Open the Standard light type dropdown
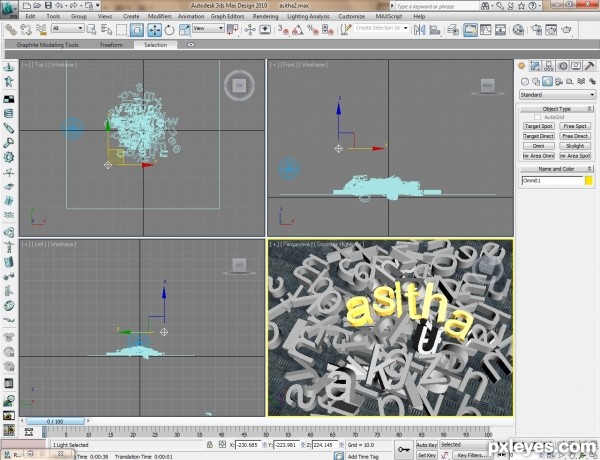Image resolution: width=600 pixels, height=460 pixels. (557, 95)
